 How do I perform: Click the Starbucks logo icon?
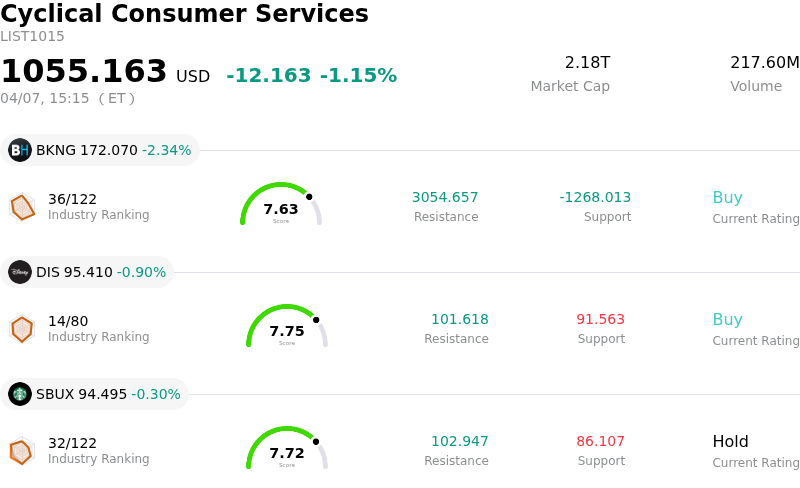[x=20, y=394]
